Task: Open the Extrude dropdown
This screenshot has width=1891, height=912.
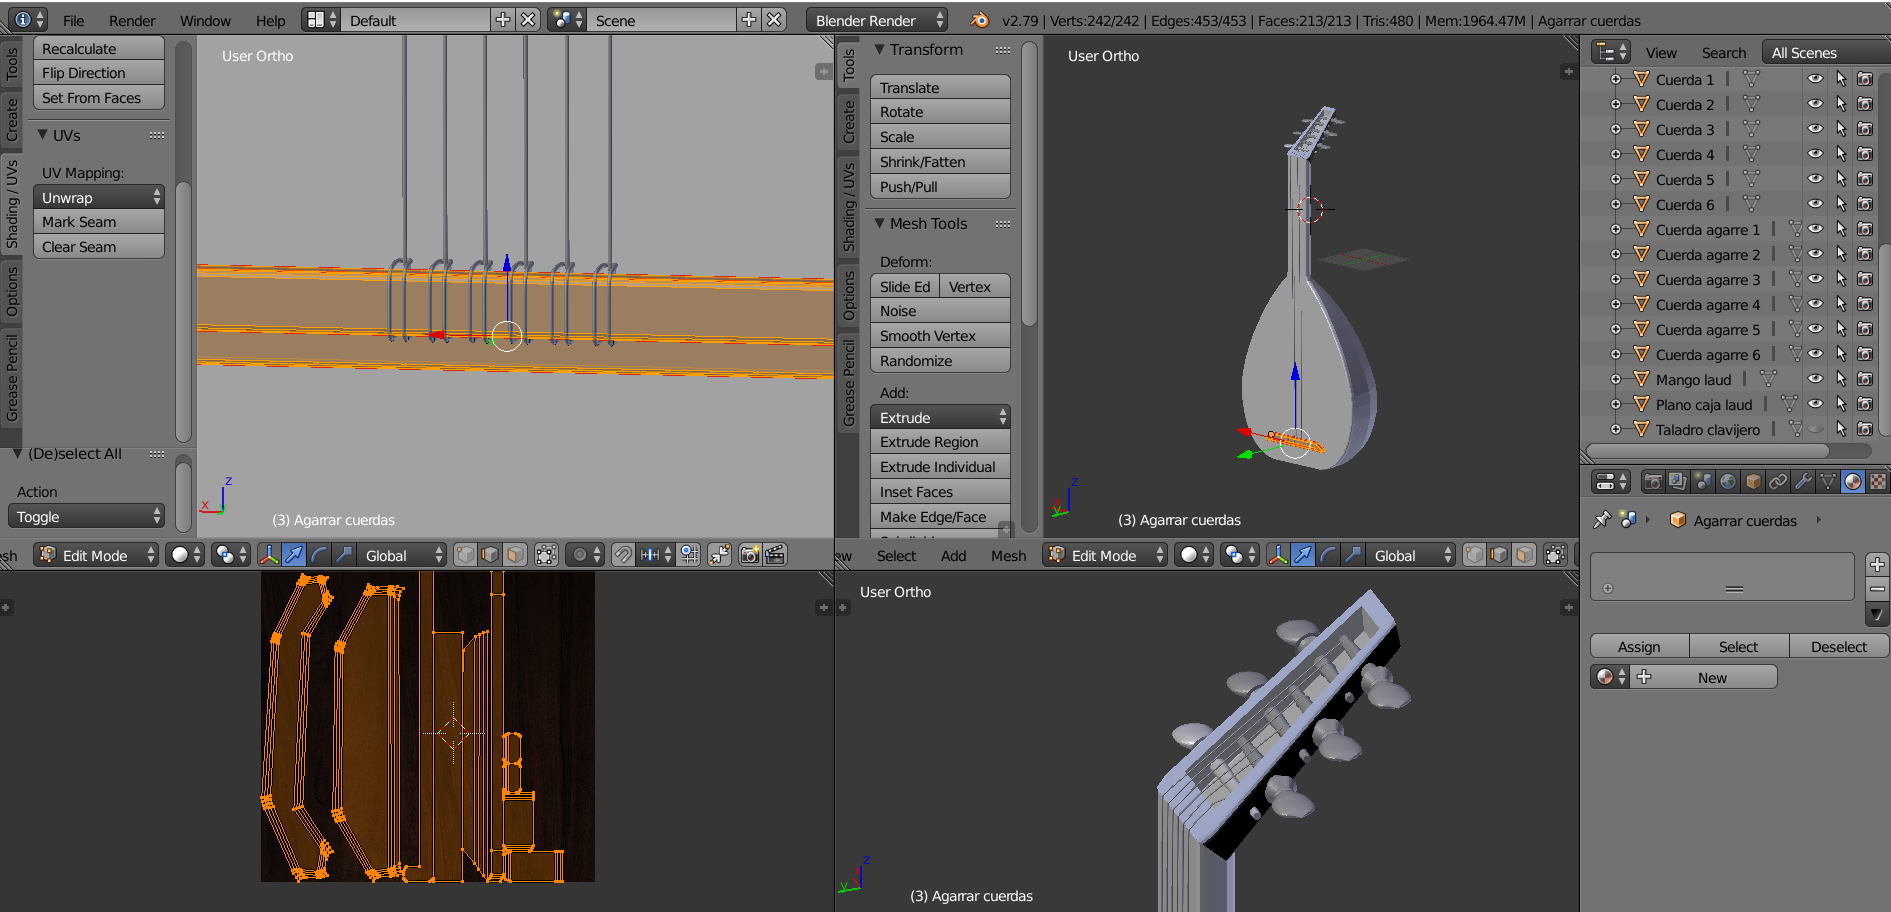Action: click(940, 418)
